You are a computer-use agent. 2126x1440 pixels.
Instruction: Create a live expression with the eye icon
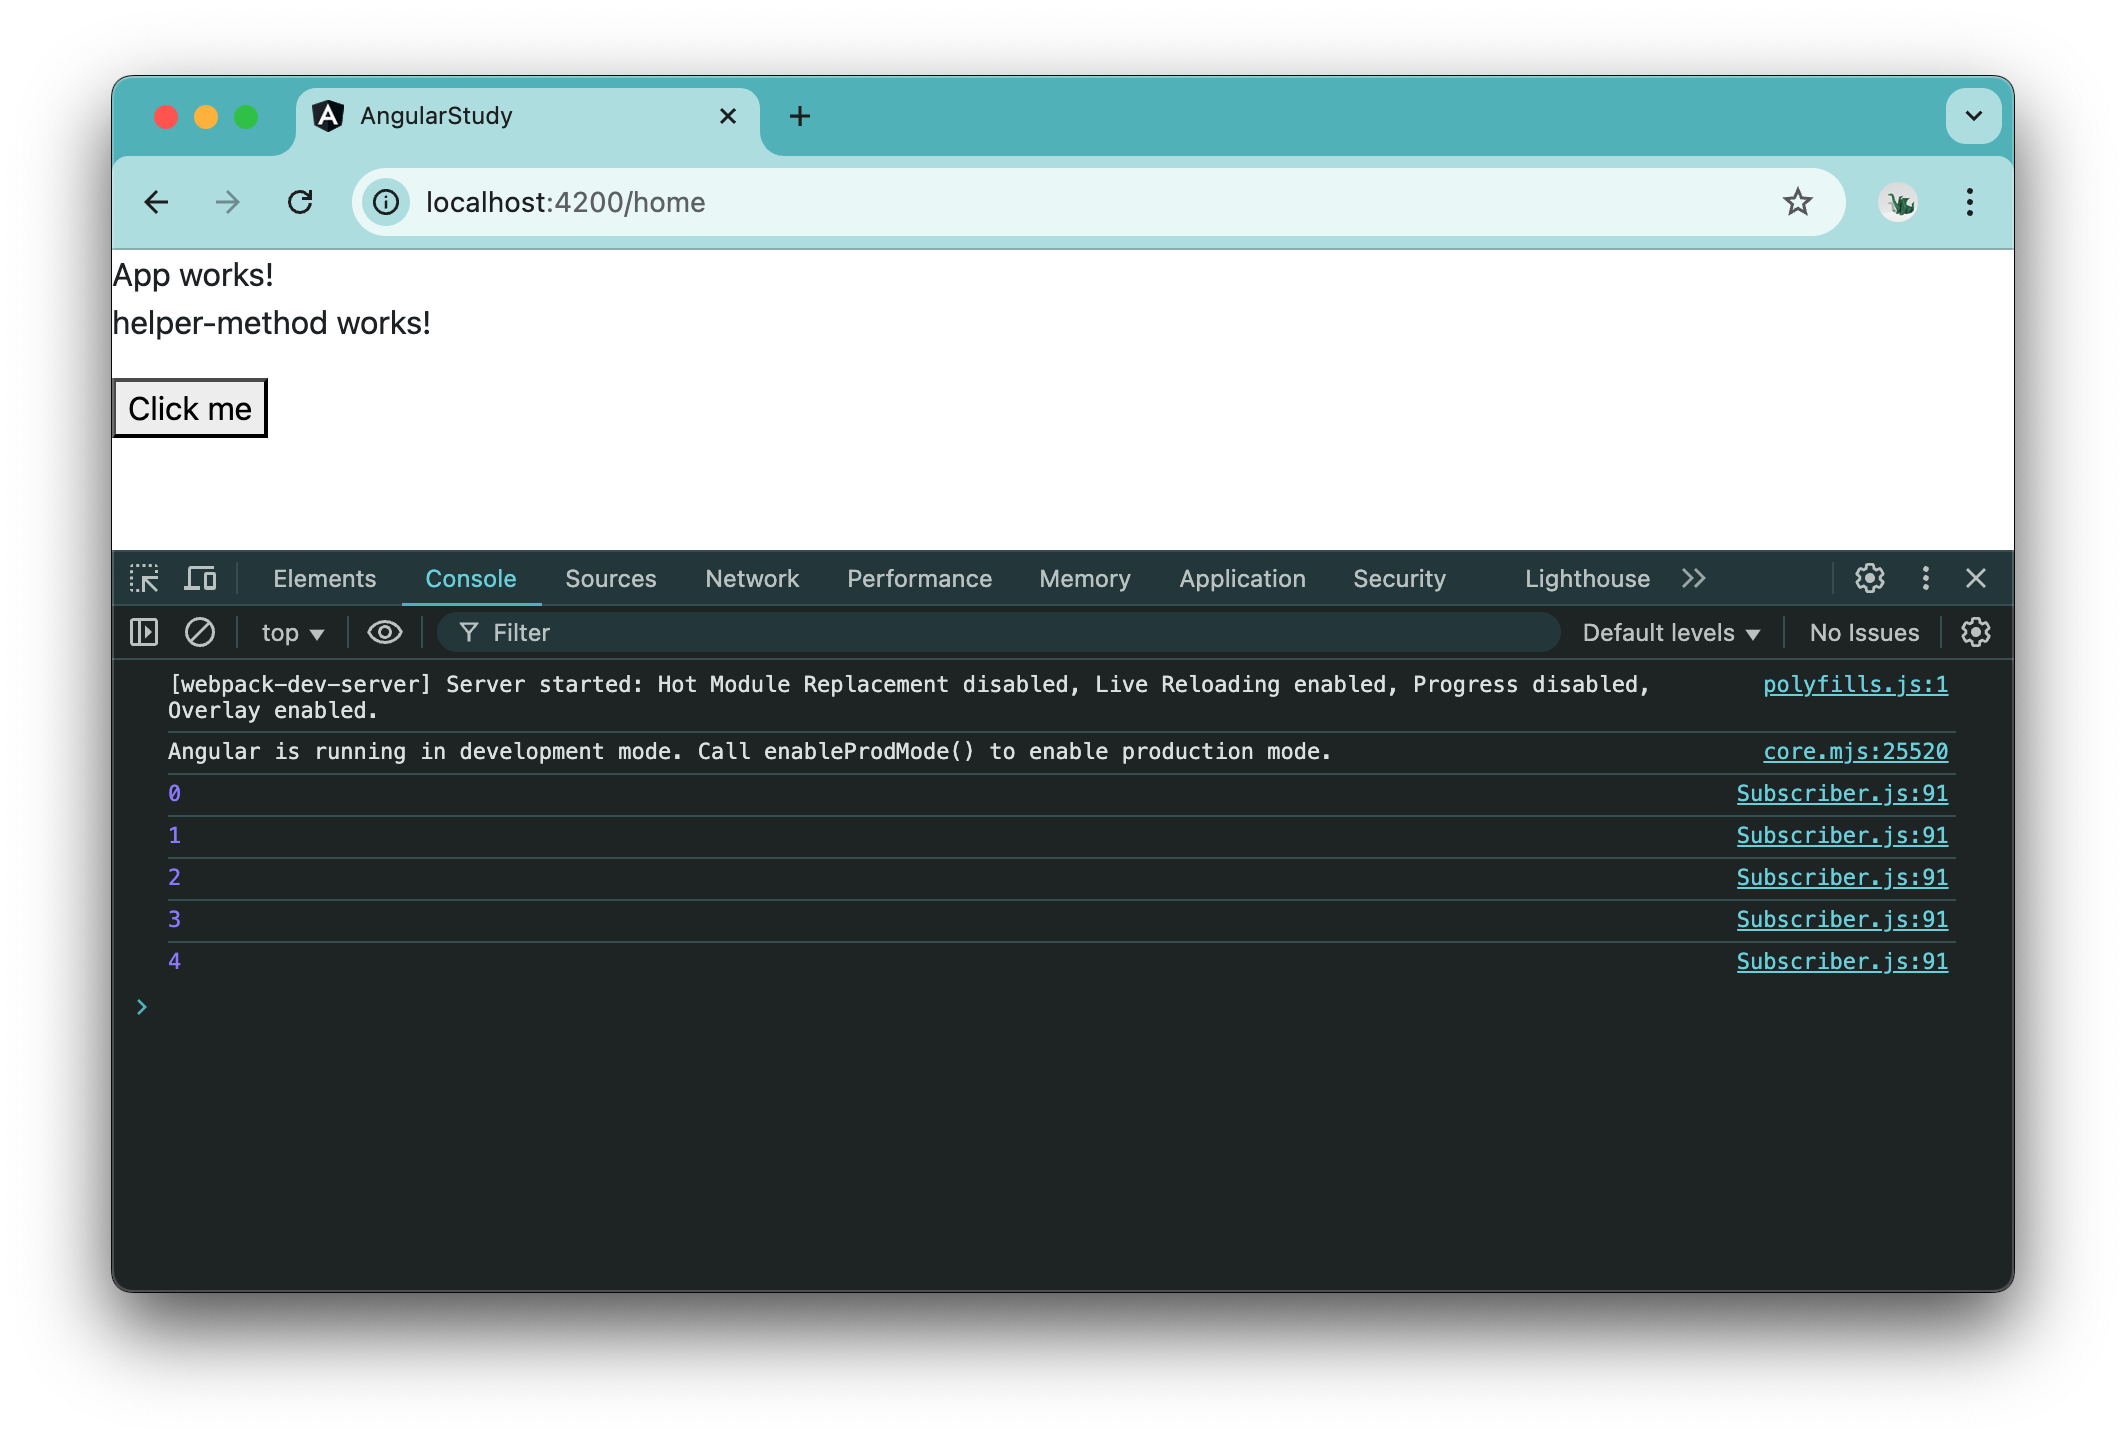384,632
